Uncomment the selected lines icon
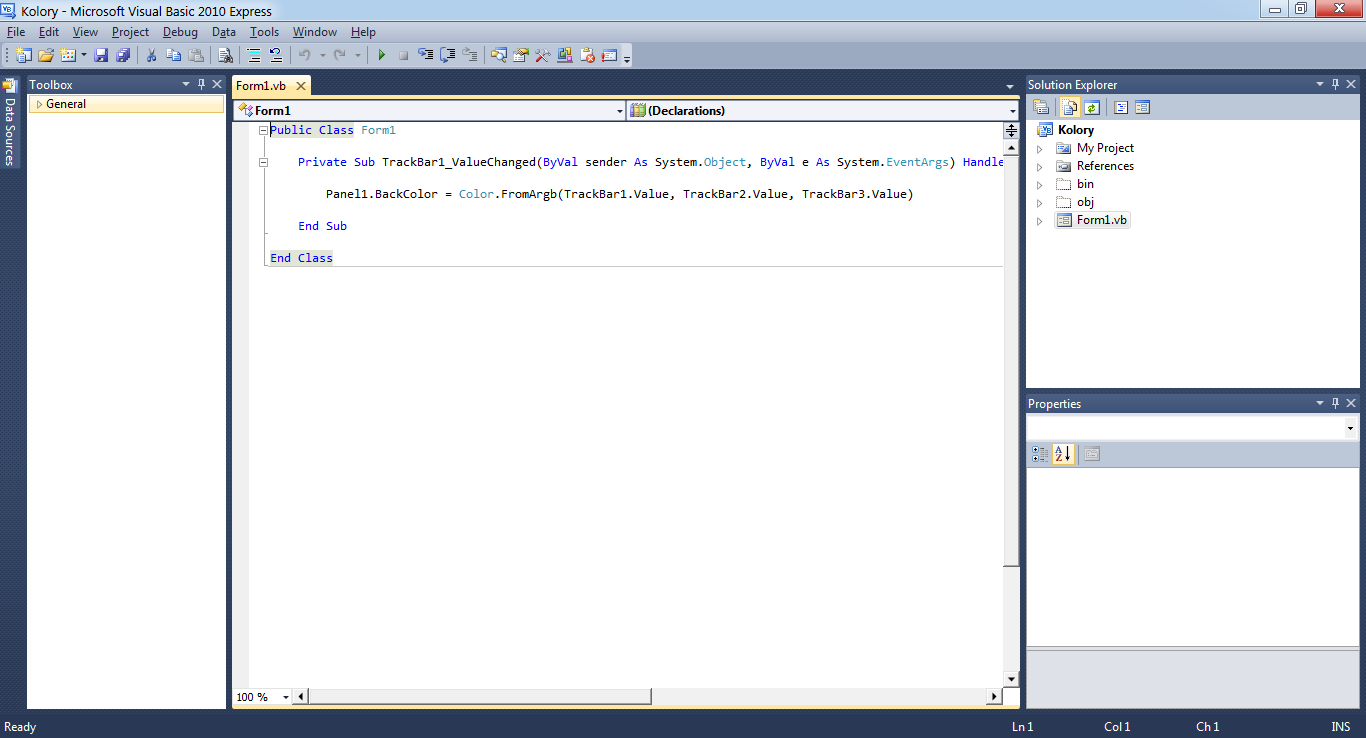The height and width of the screenshot is (738, 1366). (276, 55)
